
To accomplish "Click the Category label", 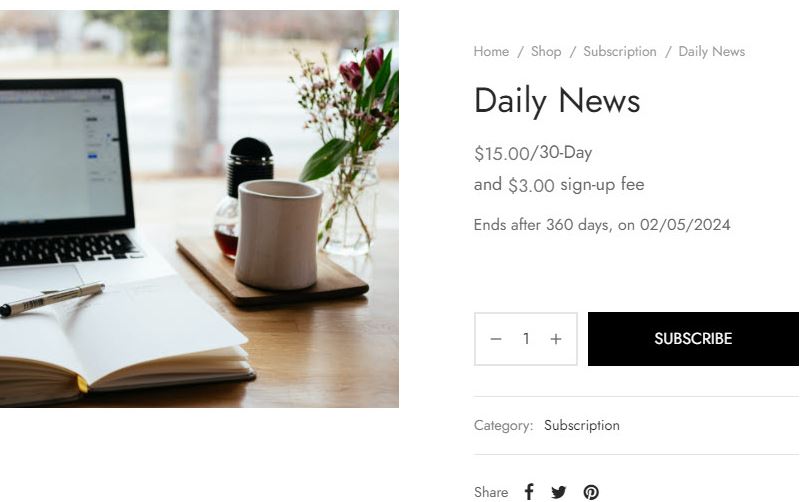I will [x=503, y=425].
